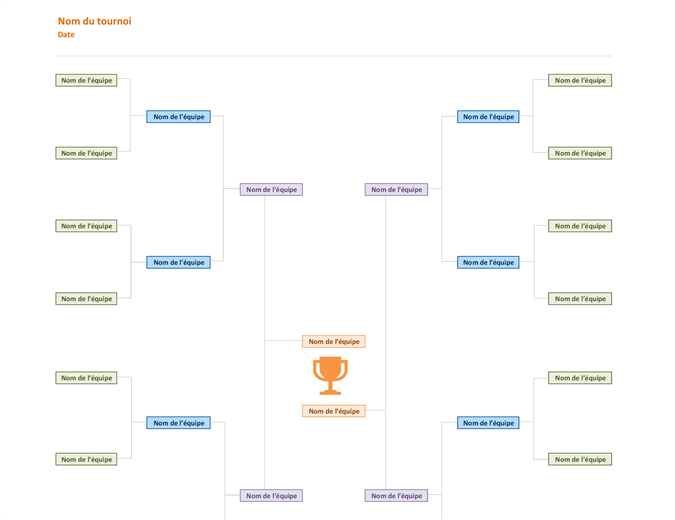This screenshot has height=520, width=675.
Task: Select the second blue box on left side
Action: 178,262
